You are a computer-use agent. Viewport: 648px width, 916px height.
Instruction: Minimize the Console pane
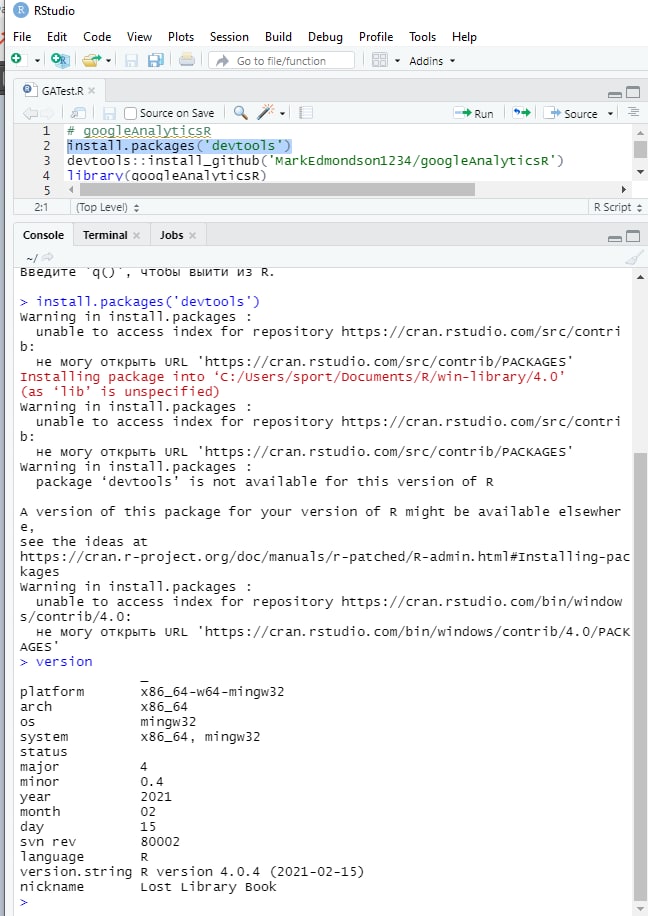click(615, 238)
